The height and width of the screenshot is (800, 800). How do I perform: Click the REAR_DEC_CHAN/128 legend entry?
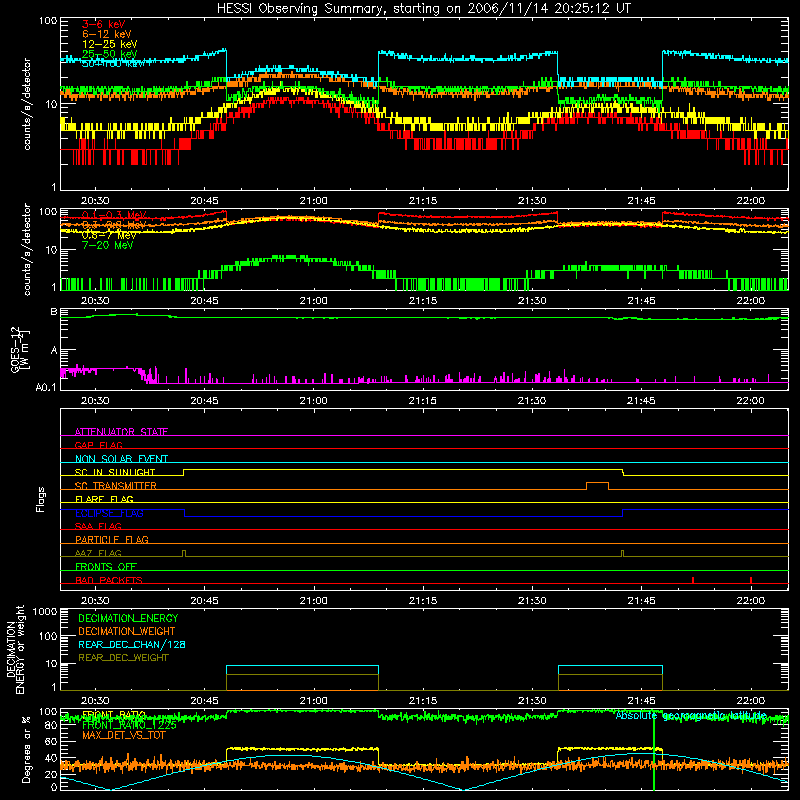(132, 645)
